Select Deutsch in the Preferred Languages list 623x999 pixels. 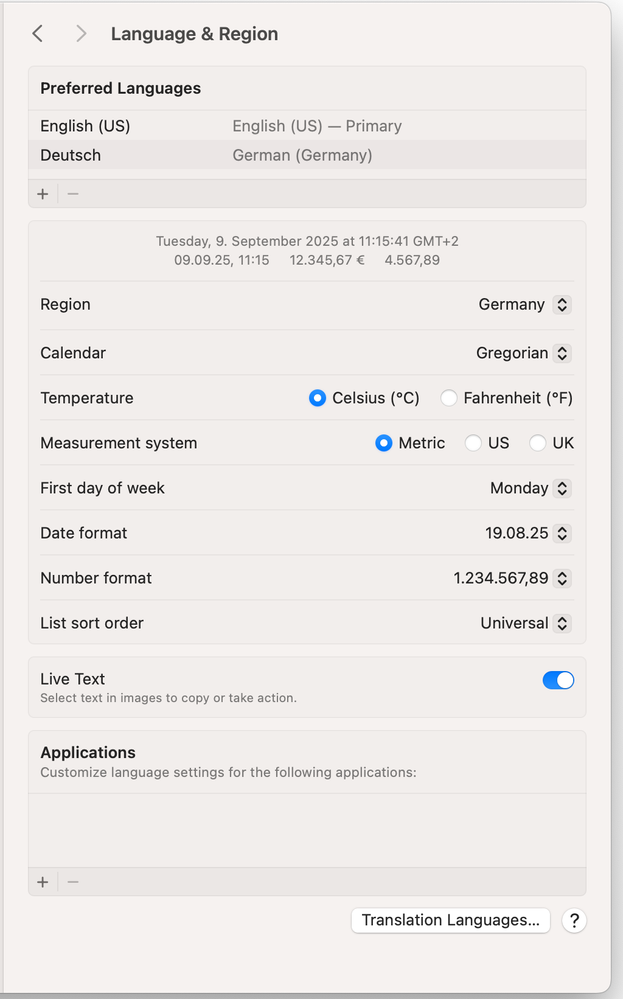tap(70, 155)
